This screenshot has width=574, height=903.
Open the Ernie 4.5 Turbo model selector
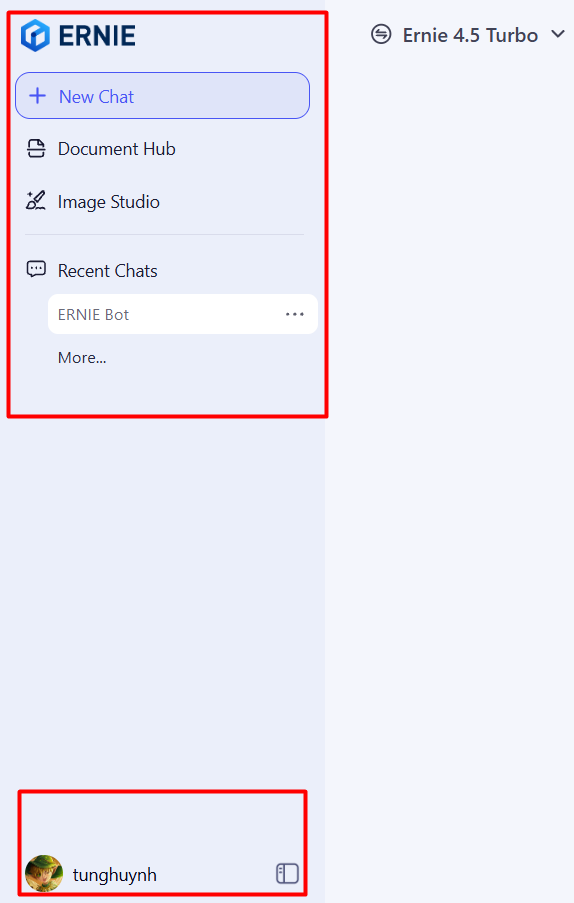coord(469,35)
